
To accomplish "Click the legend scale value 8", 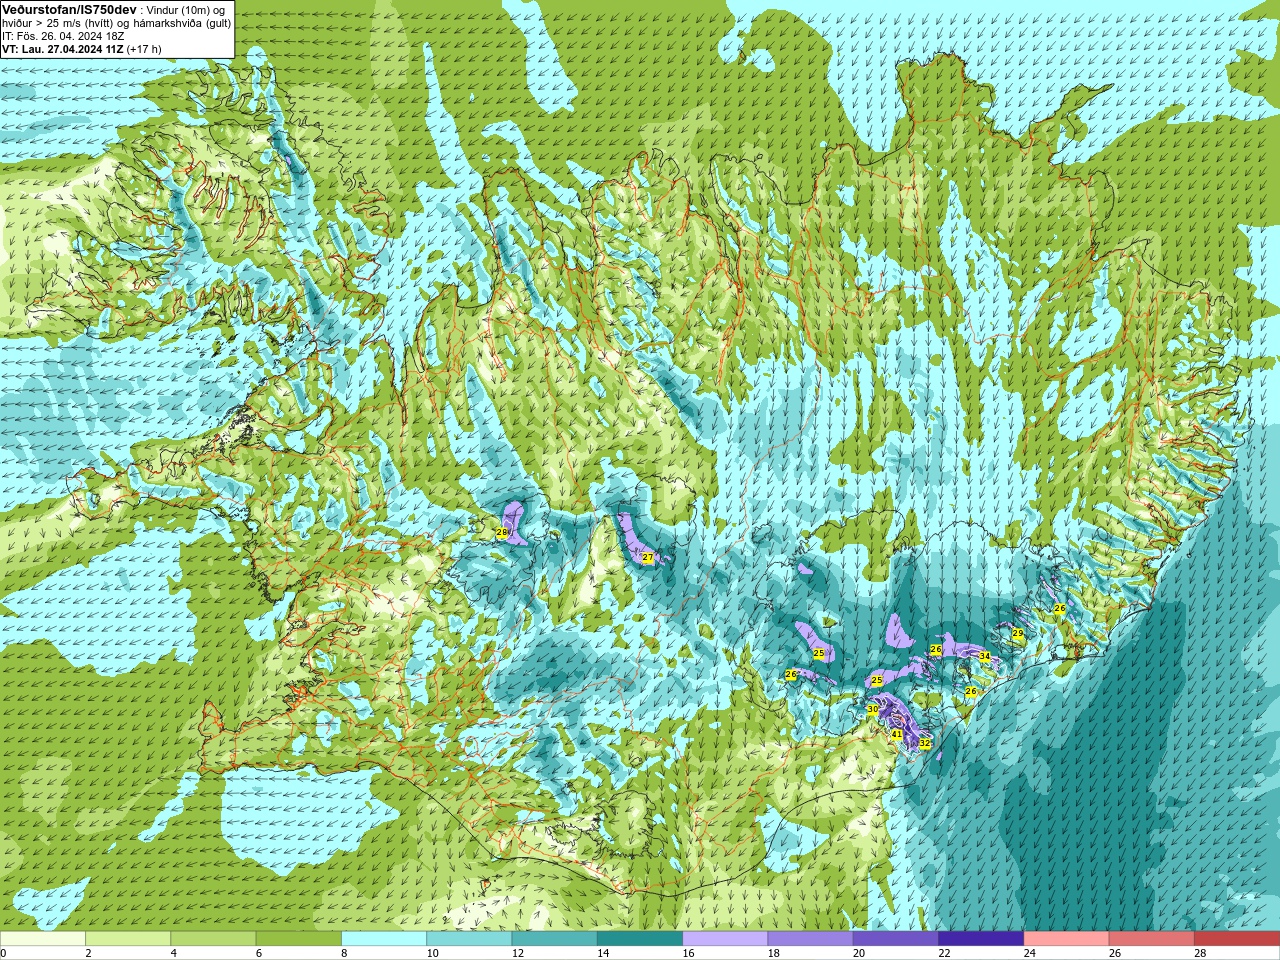I will tap(345, 953).
